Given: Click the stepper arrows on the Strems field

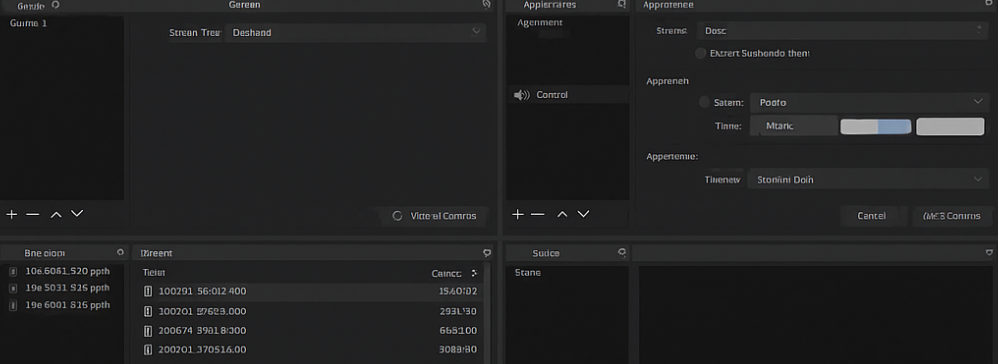Looking at the screenshot, I should [x=979, y=31].
